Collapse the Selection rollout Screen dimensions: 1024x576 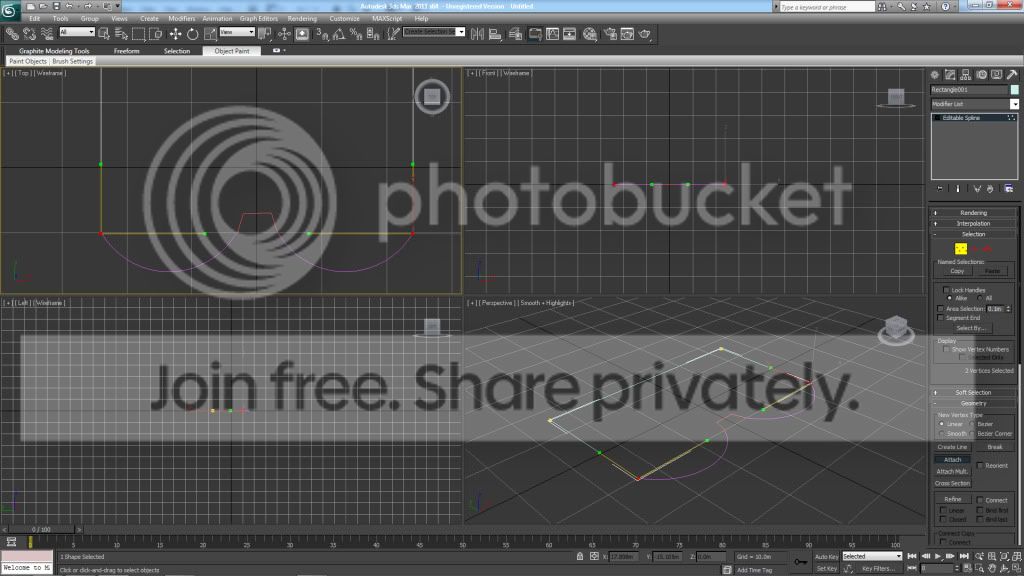pos(973,234)
